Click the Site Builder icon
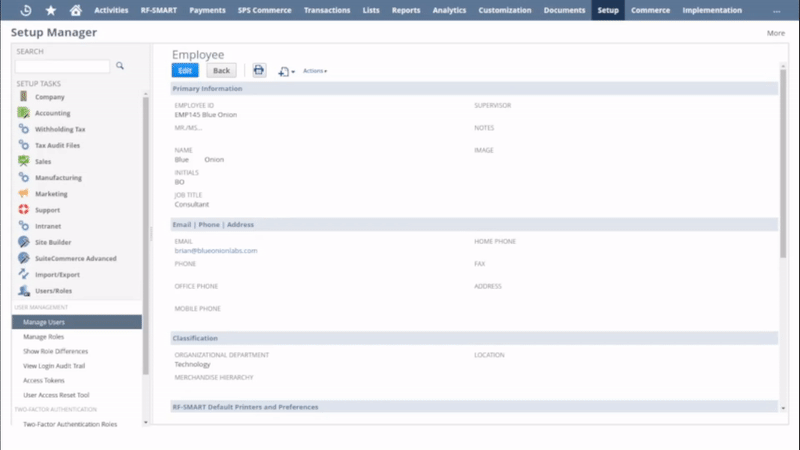 [23, 242]
